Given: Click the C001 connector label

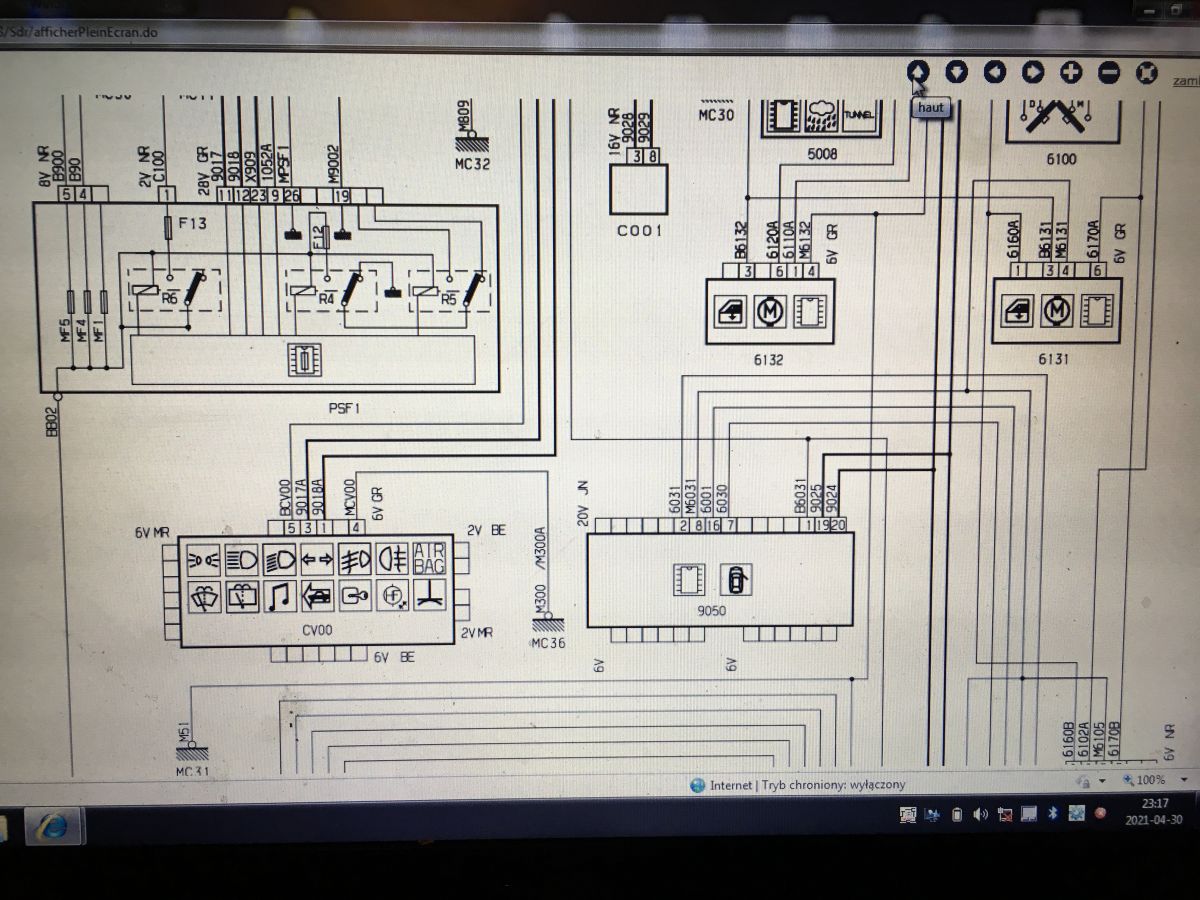Looking at the screenshot, I should 638,230.
